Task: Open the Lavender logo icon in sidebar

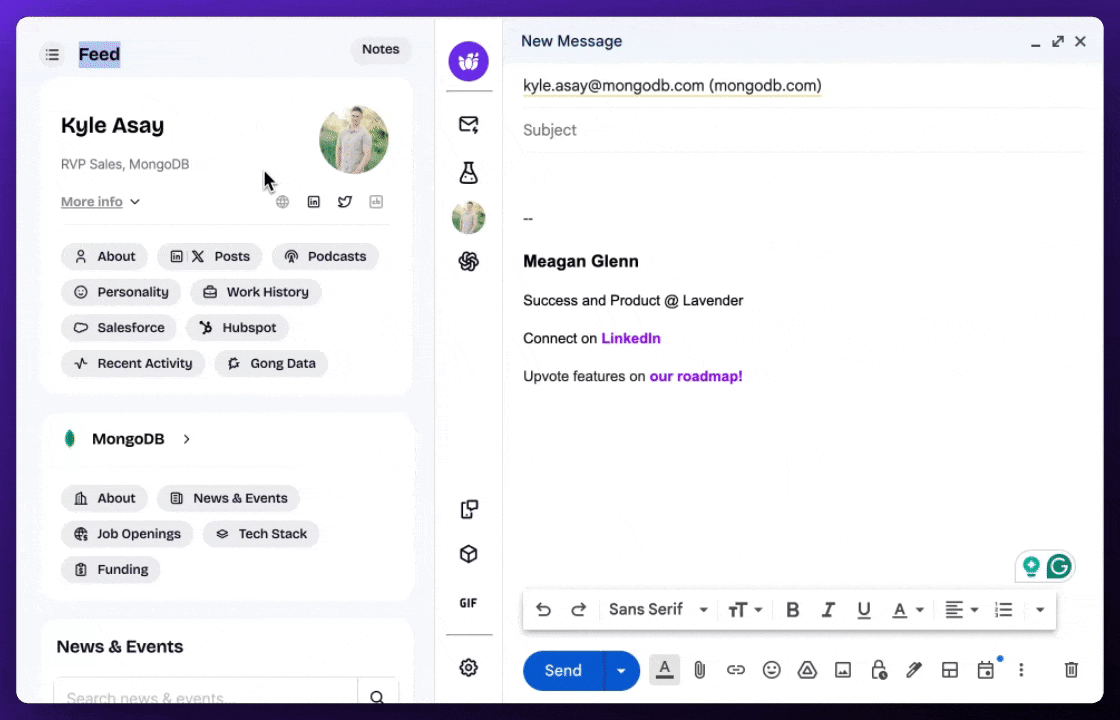Action: pos(469,61)
